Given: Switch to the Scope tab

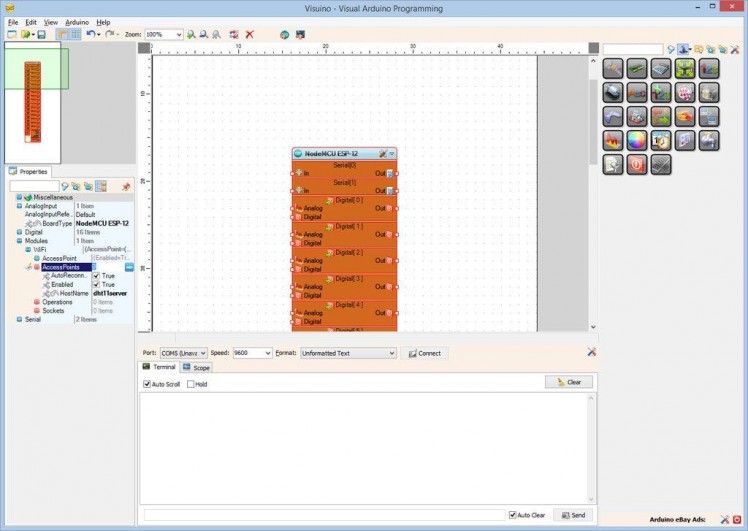Looking at the screenshot, I should click(196, 368).
